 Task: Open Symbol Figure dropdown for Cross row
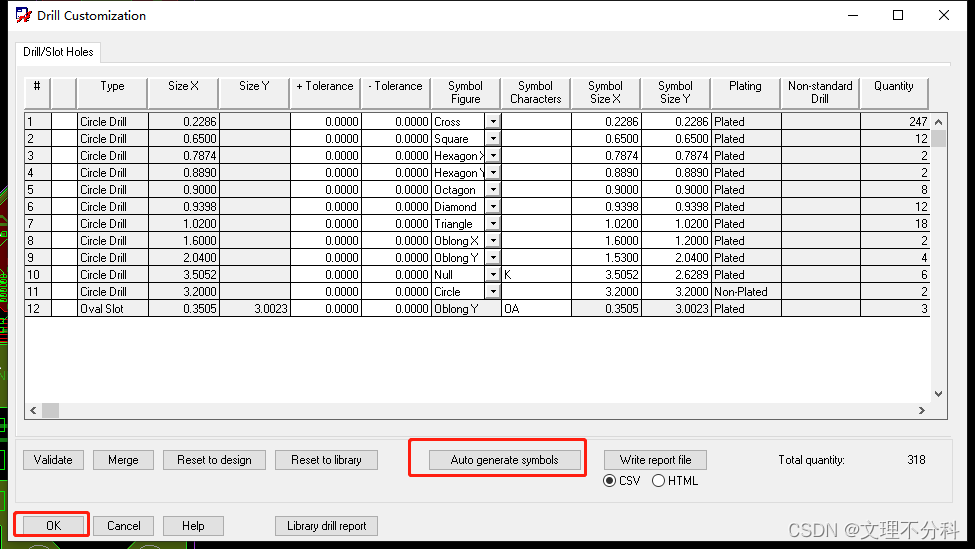pyautogui.click(x=492, y=122)
